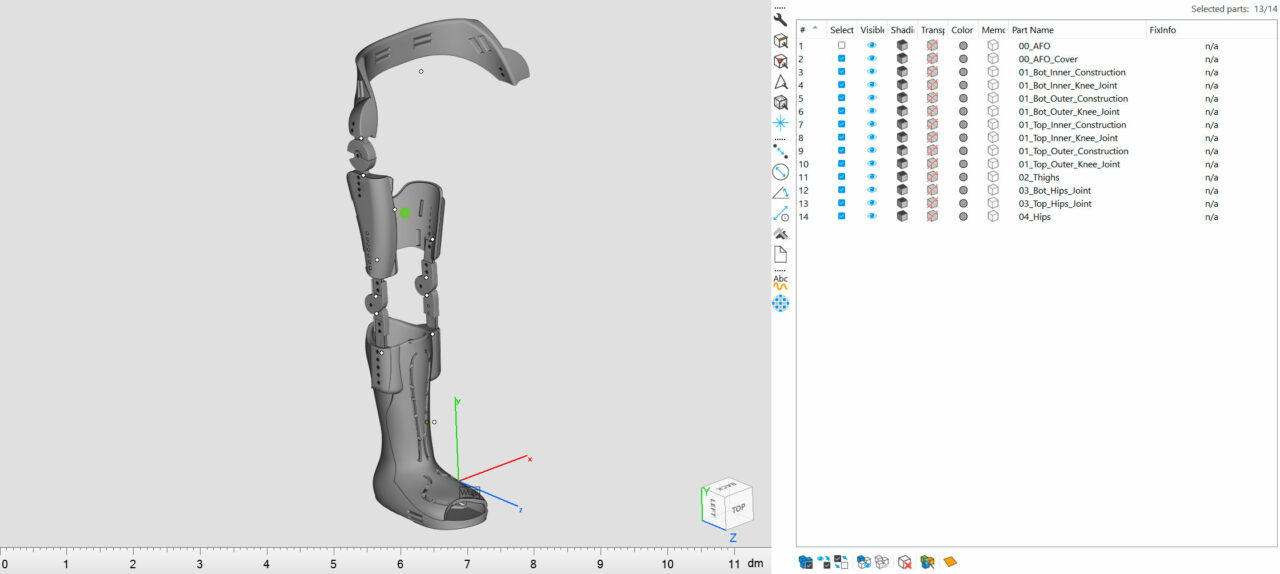Activate the triangle arrow selection tool
This screenshot has width=1280, height=574.
point(780,81)
